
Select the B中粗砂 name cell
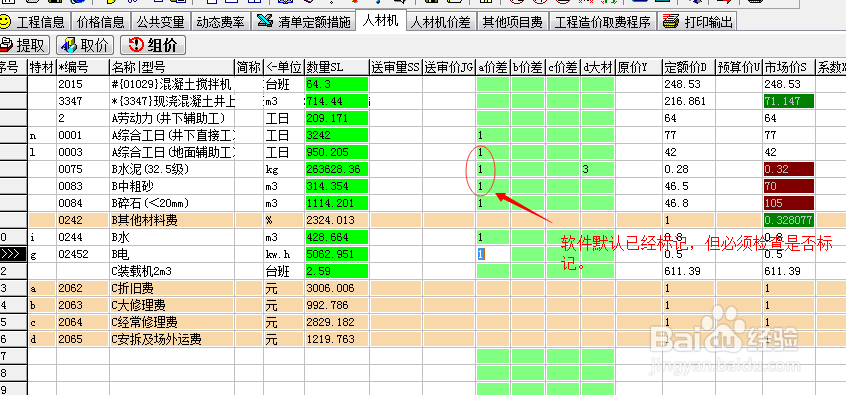click(172, 186)
